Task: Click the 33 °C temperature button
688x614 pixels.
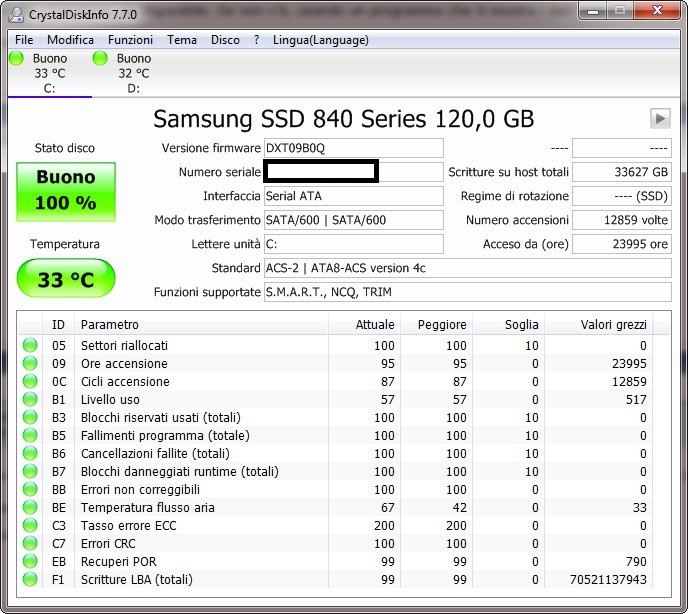Action: pyautogui.click(x=66, y=279)
